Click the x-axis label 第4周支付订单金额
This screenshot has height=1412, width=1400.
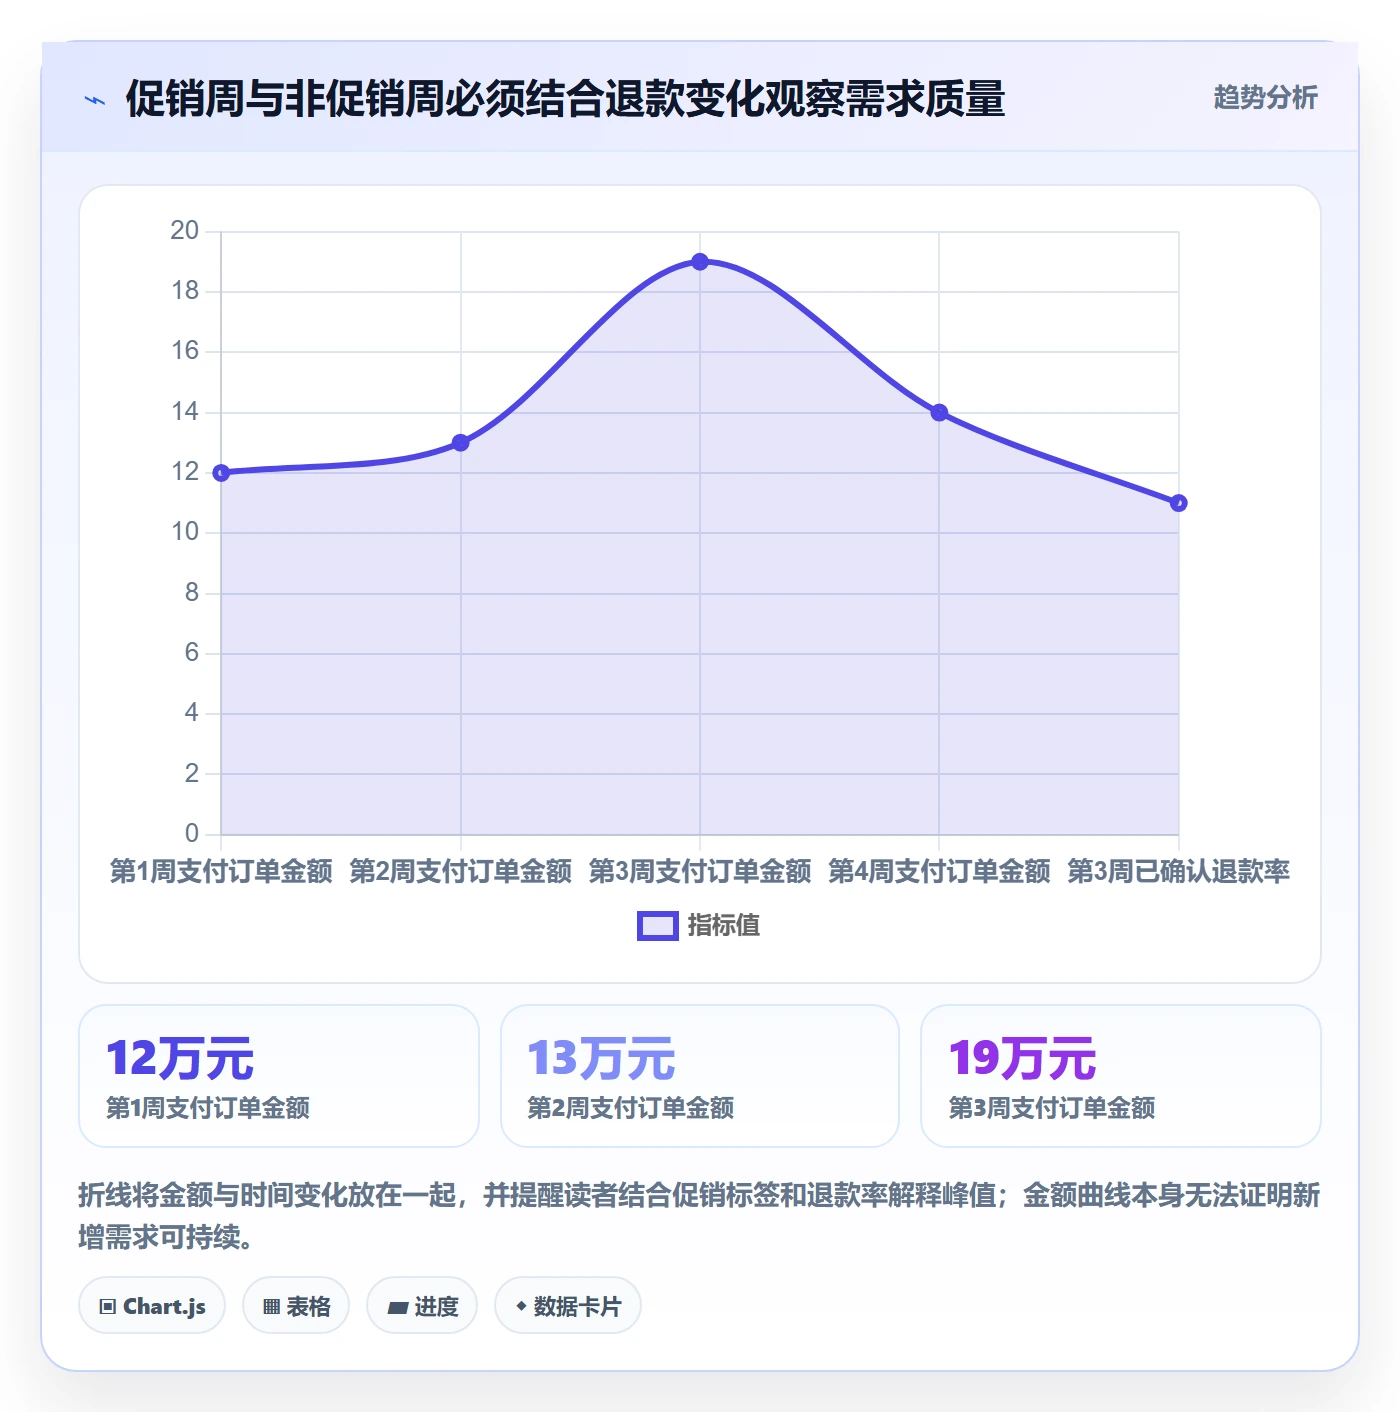pos(939,872)
